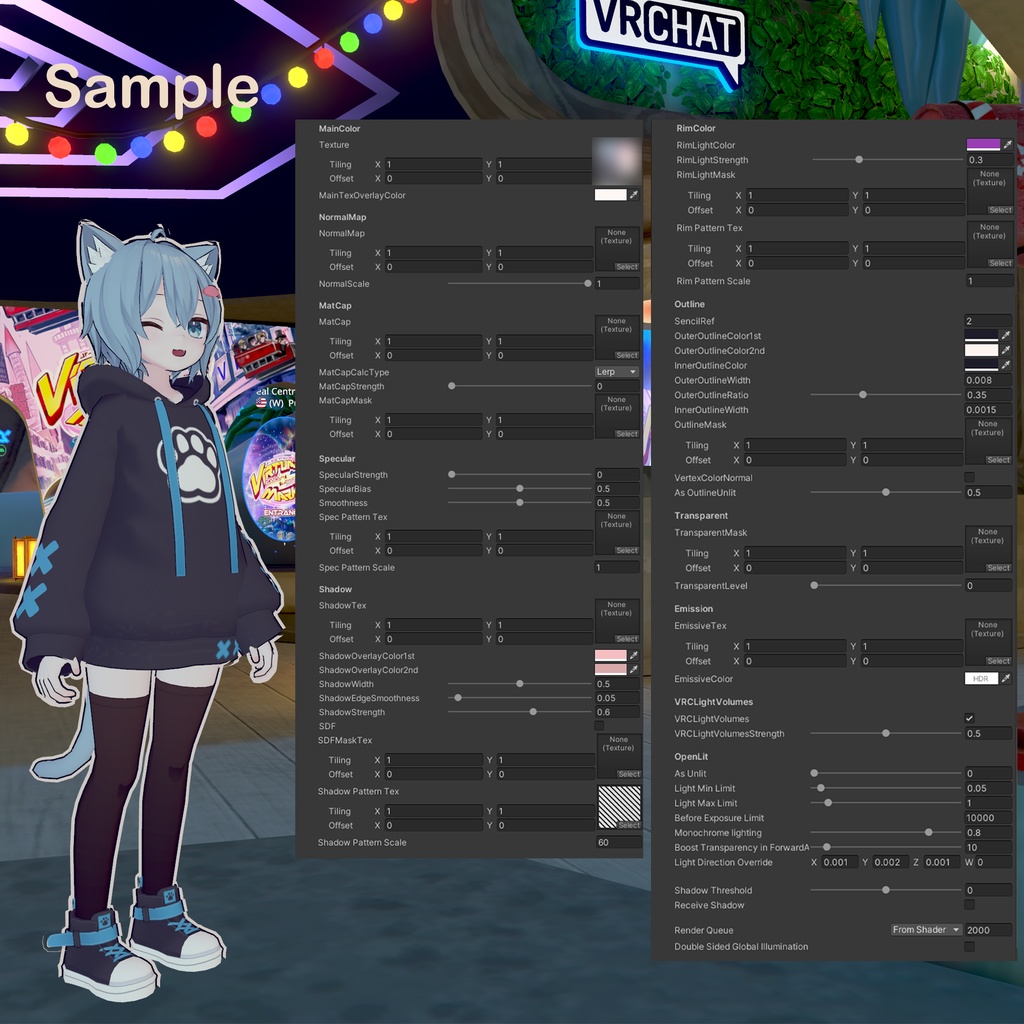Click the RimLightStrength slider handle

[859, 159]
